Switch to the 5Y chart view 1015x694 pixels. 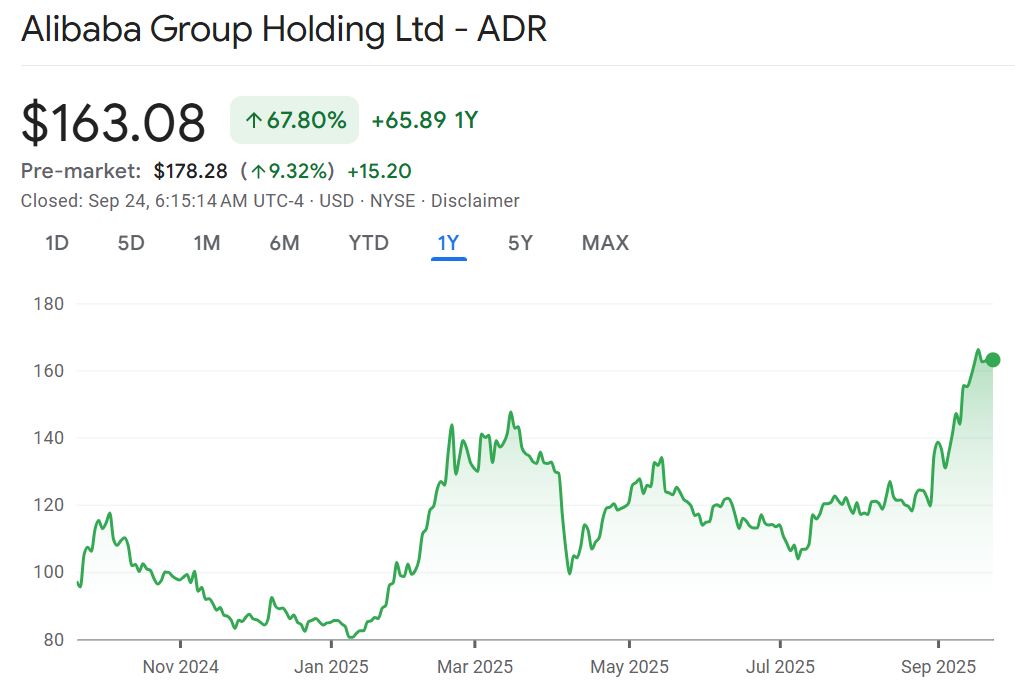tap(520, 243)
